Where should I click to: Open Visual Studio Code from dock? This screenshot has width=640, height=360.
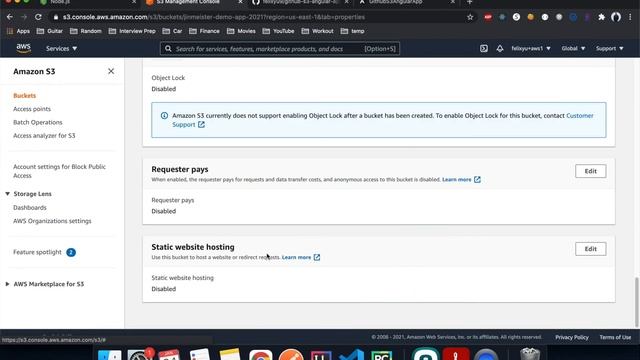click(x=351, y=354)
